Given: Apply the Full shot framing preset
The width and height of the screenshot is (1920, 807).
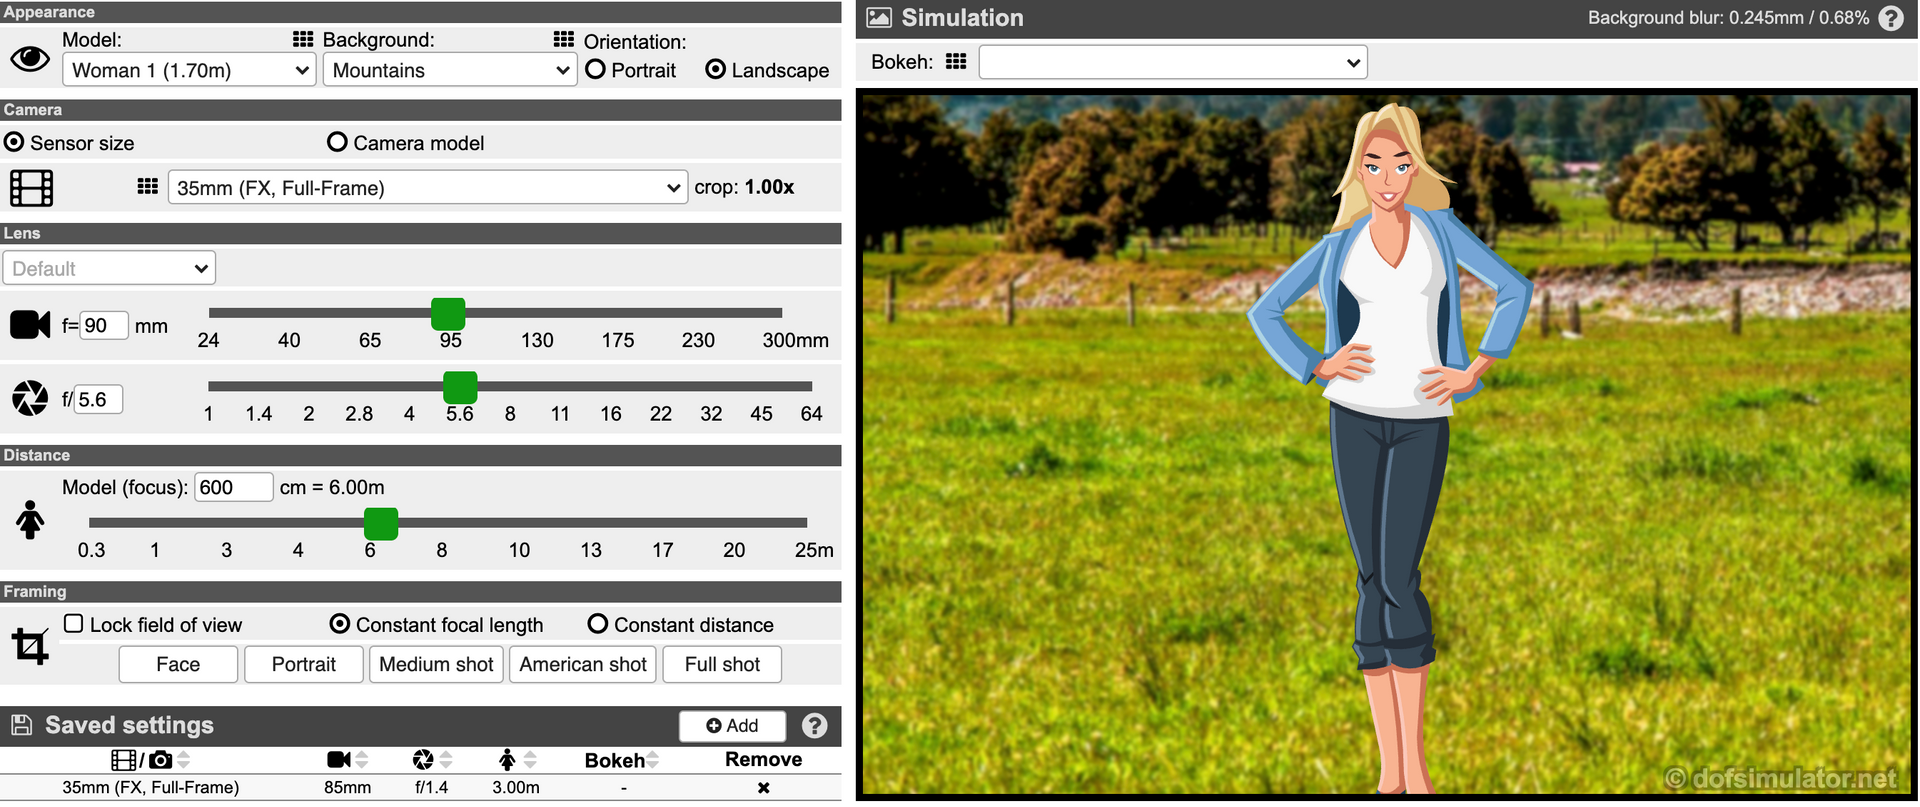Looking at the screenshot, I should click(x=722, y=665).
